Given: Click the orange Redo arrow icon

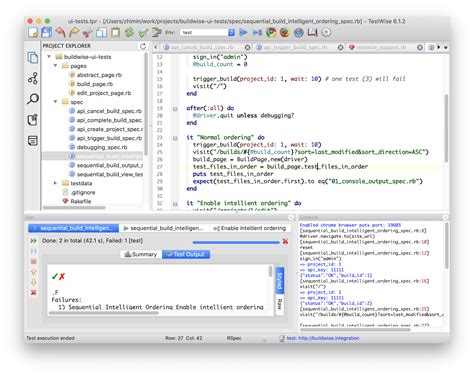Looking at the screenshot, I should pyautogui.click(x=74, y=32).
